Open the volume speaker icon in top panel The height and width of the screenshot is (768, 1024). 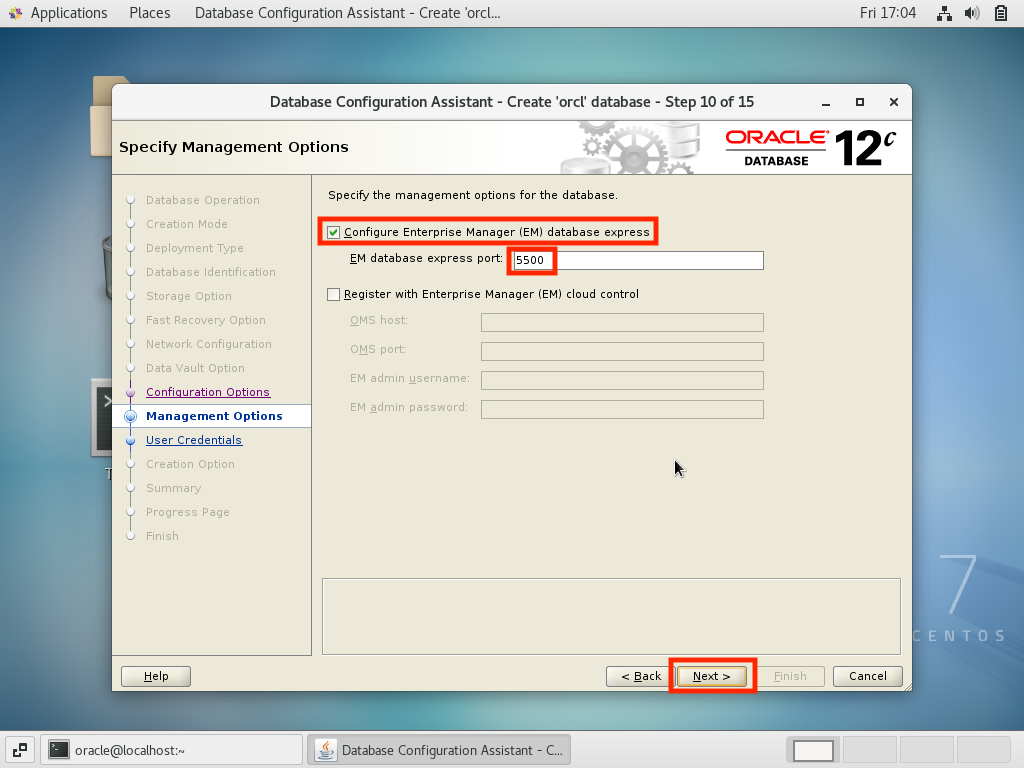coord(972,13)
